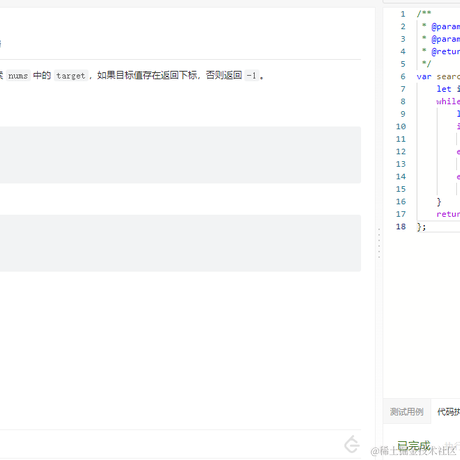The height and width of the screenshot is (460, 460).
Task: Click the 已完成 status text
Action: pyautogui.click(x=414, y=446)
